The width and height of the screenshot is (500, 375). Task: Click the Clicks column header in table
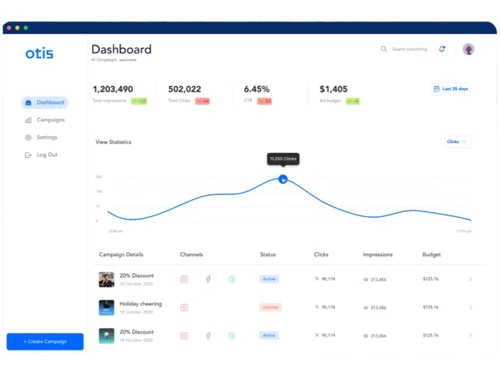point(321,255)
